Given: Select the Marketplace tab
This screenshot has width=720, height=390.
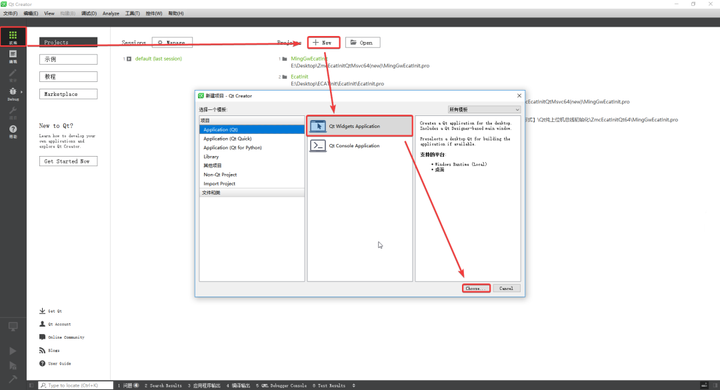Looking at the screenshot, I should 68,94.
